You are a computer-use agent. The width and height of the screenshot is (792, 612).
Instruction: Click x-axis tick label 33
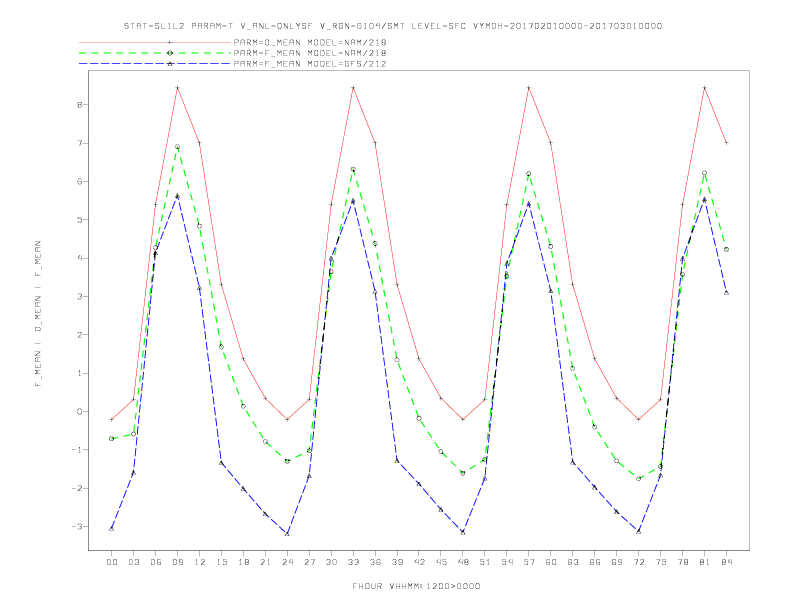pos(353,562)
